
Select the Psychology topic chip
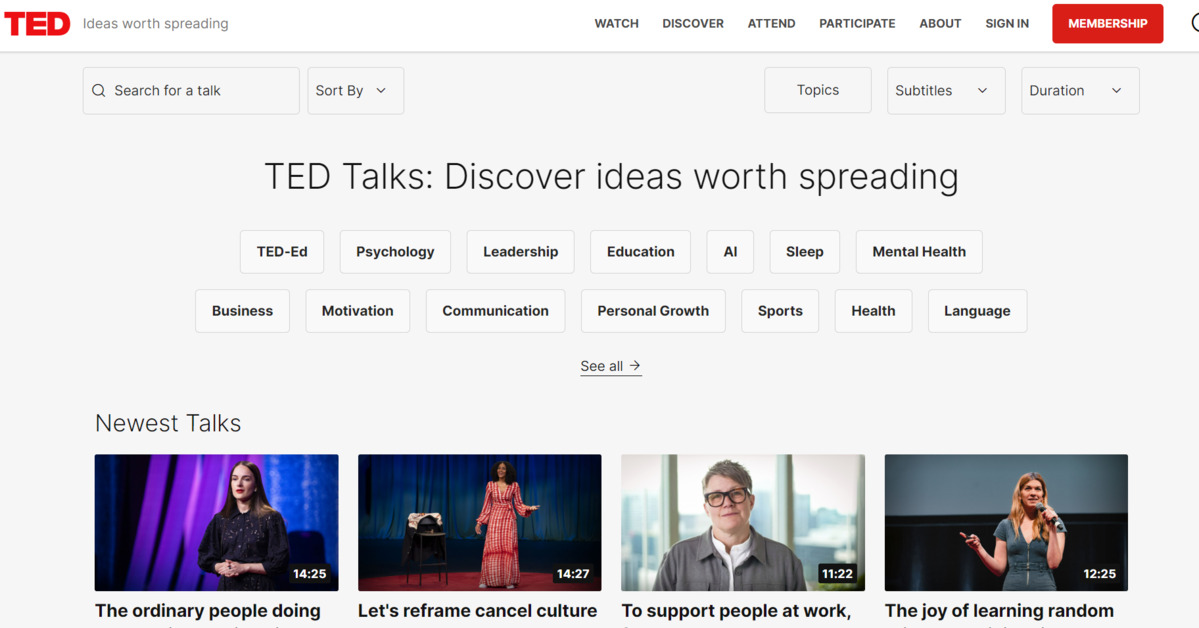(395, 252)
